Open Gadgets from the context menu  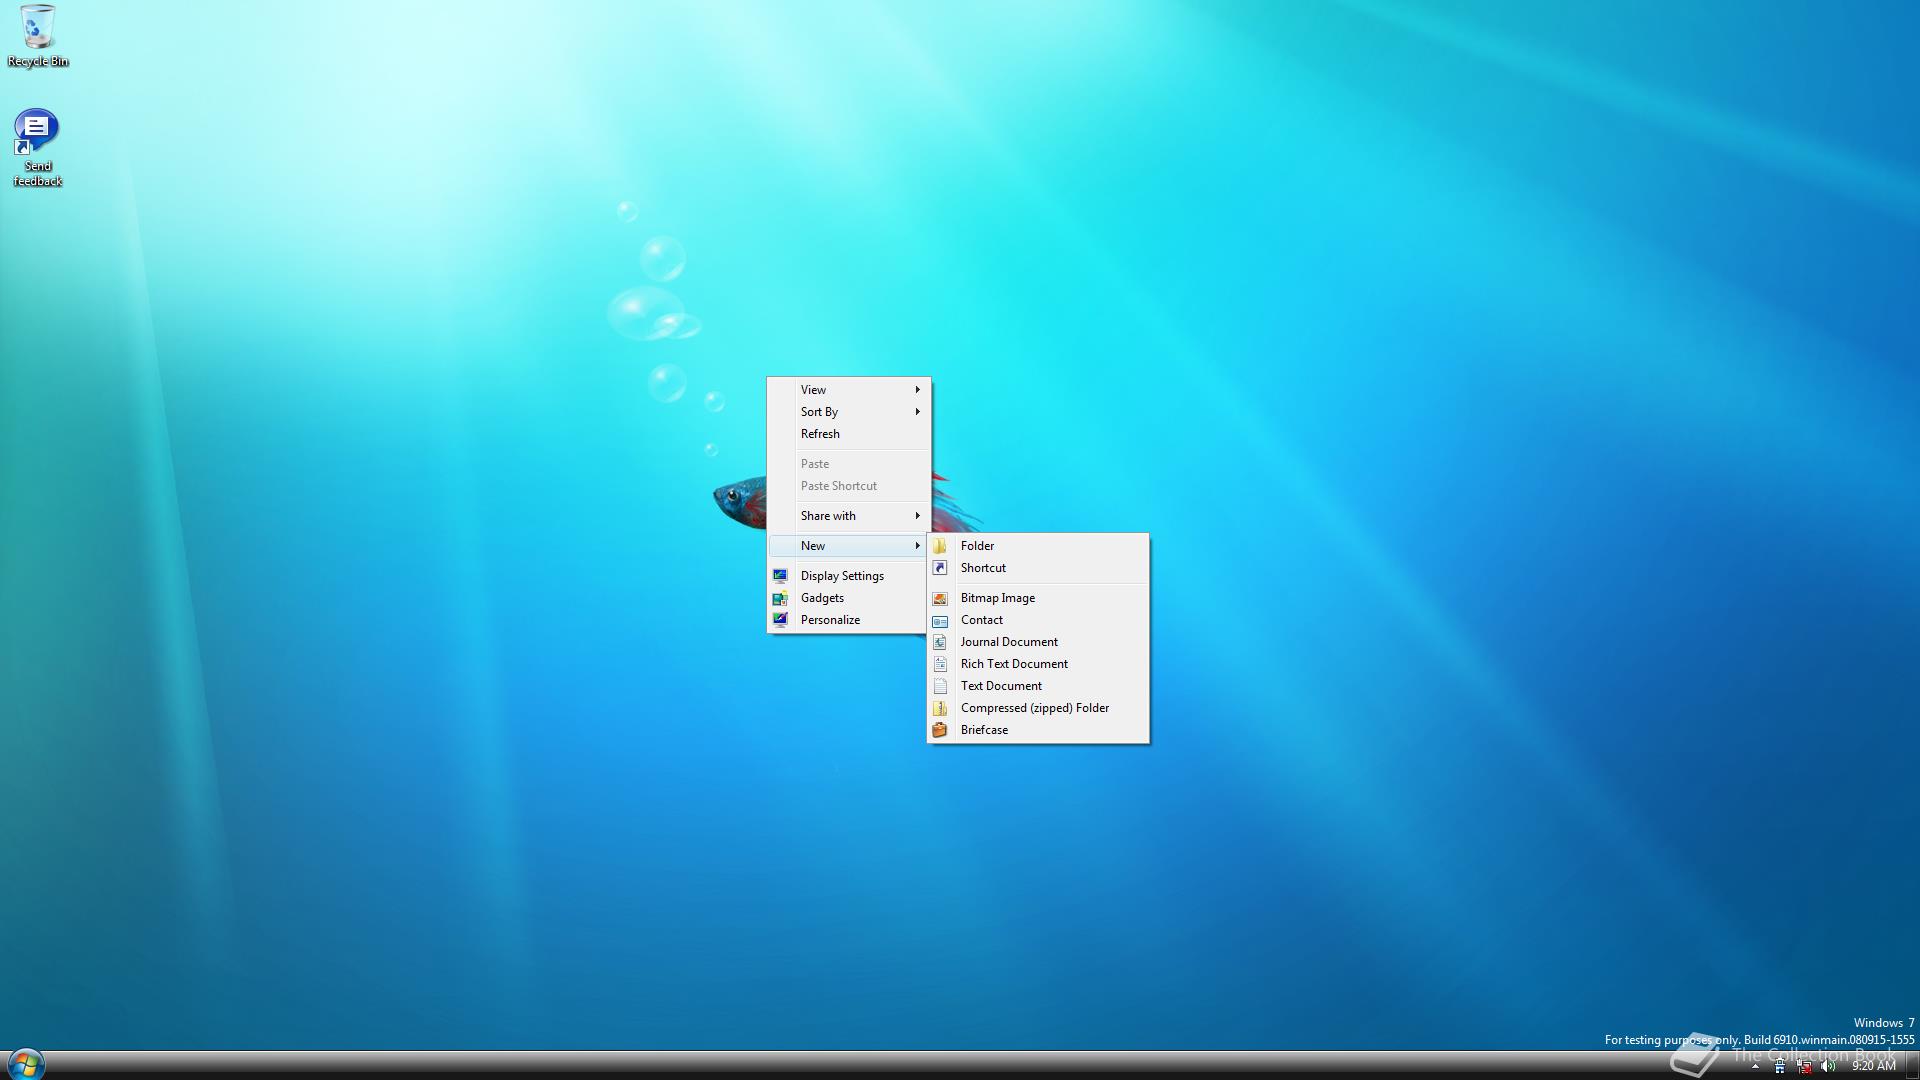[849, 598]
